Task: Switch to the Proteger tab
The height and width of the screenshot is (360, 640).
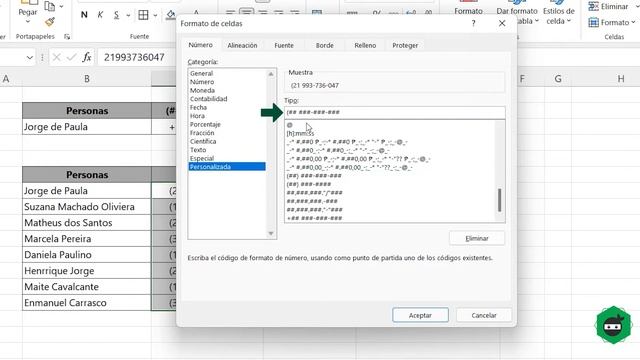Action: 405,45
